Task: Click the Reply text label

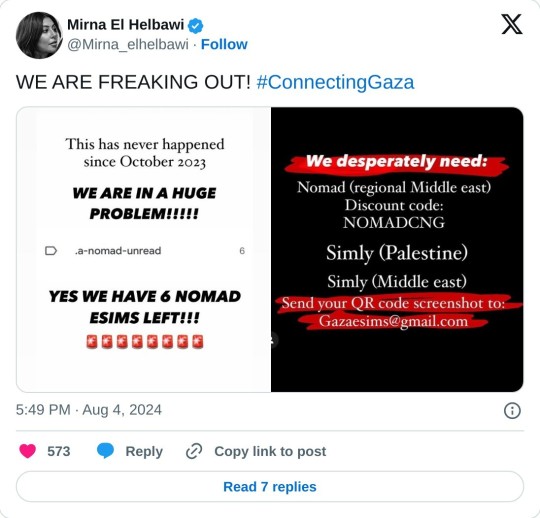Action: point(144,452)
